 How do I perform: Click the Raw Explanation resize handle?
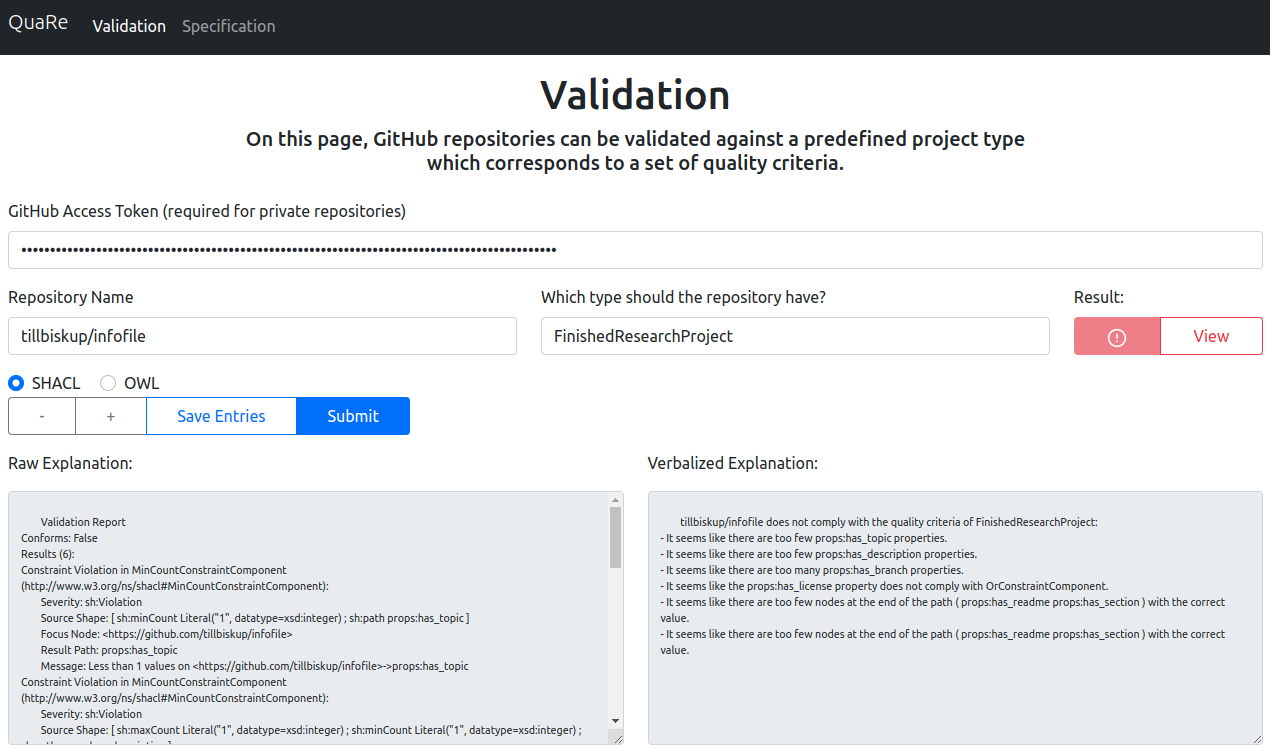click(x=617, y=738)
